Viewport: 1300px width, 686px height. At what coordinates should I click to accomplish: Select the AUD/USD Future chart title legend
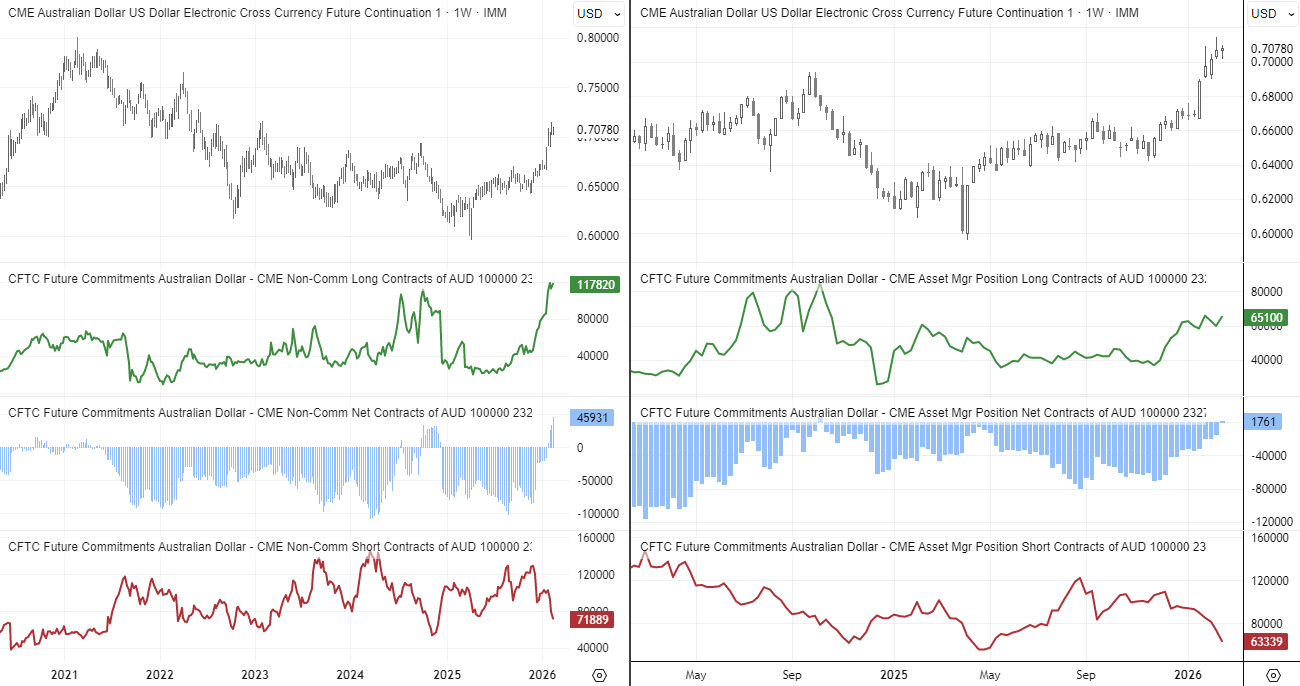[255, 13]
